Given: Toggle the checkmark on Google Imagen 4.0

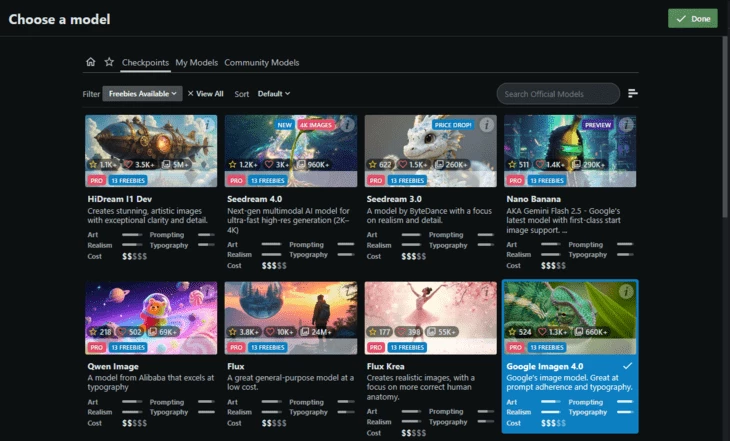Looking at the screenshot, I should [x=627, y=366].
